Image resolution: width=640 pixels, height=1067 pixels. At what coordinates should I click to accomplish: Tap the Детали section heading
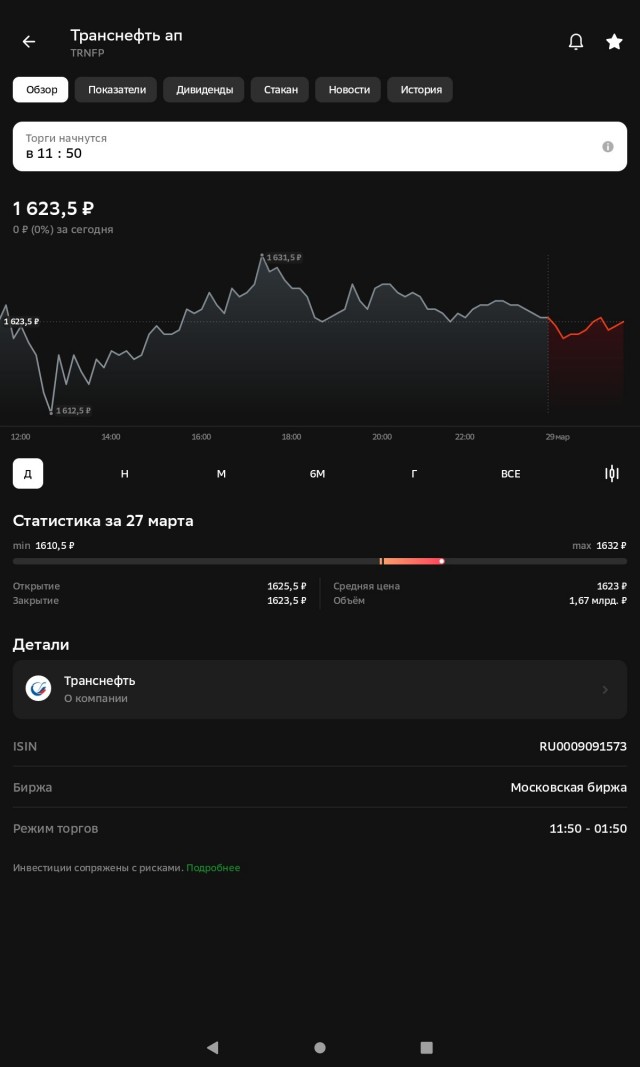pyautogui.click(x=41, y=644)
